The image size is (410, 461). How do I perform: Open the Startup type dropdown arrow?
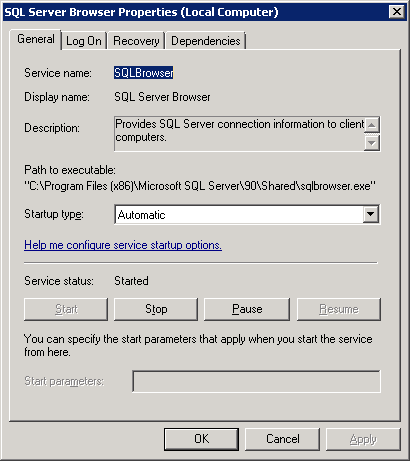(x=371, y=214)
